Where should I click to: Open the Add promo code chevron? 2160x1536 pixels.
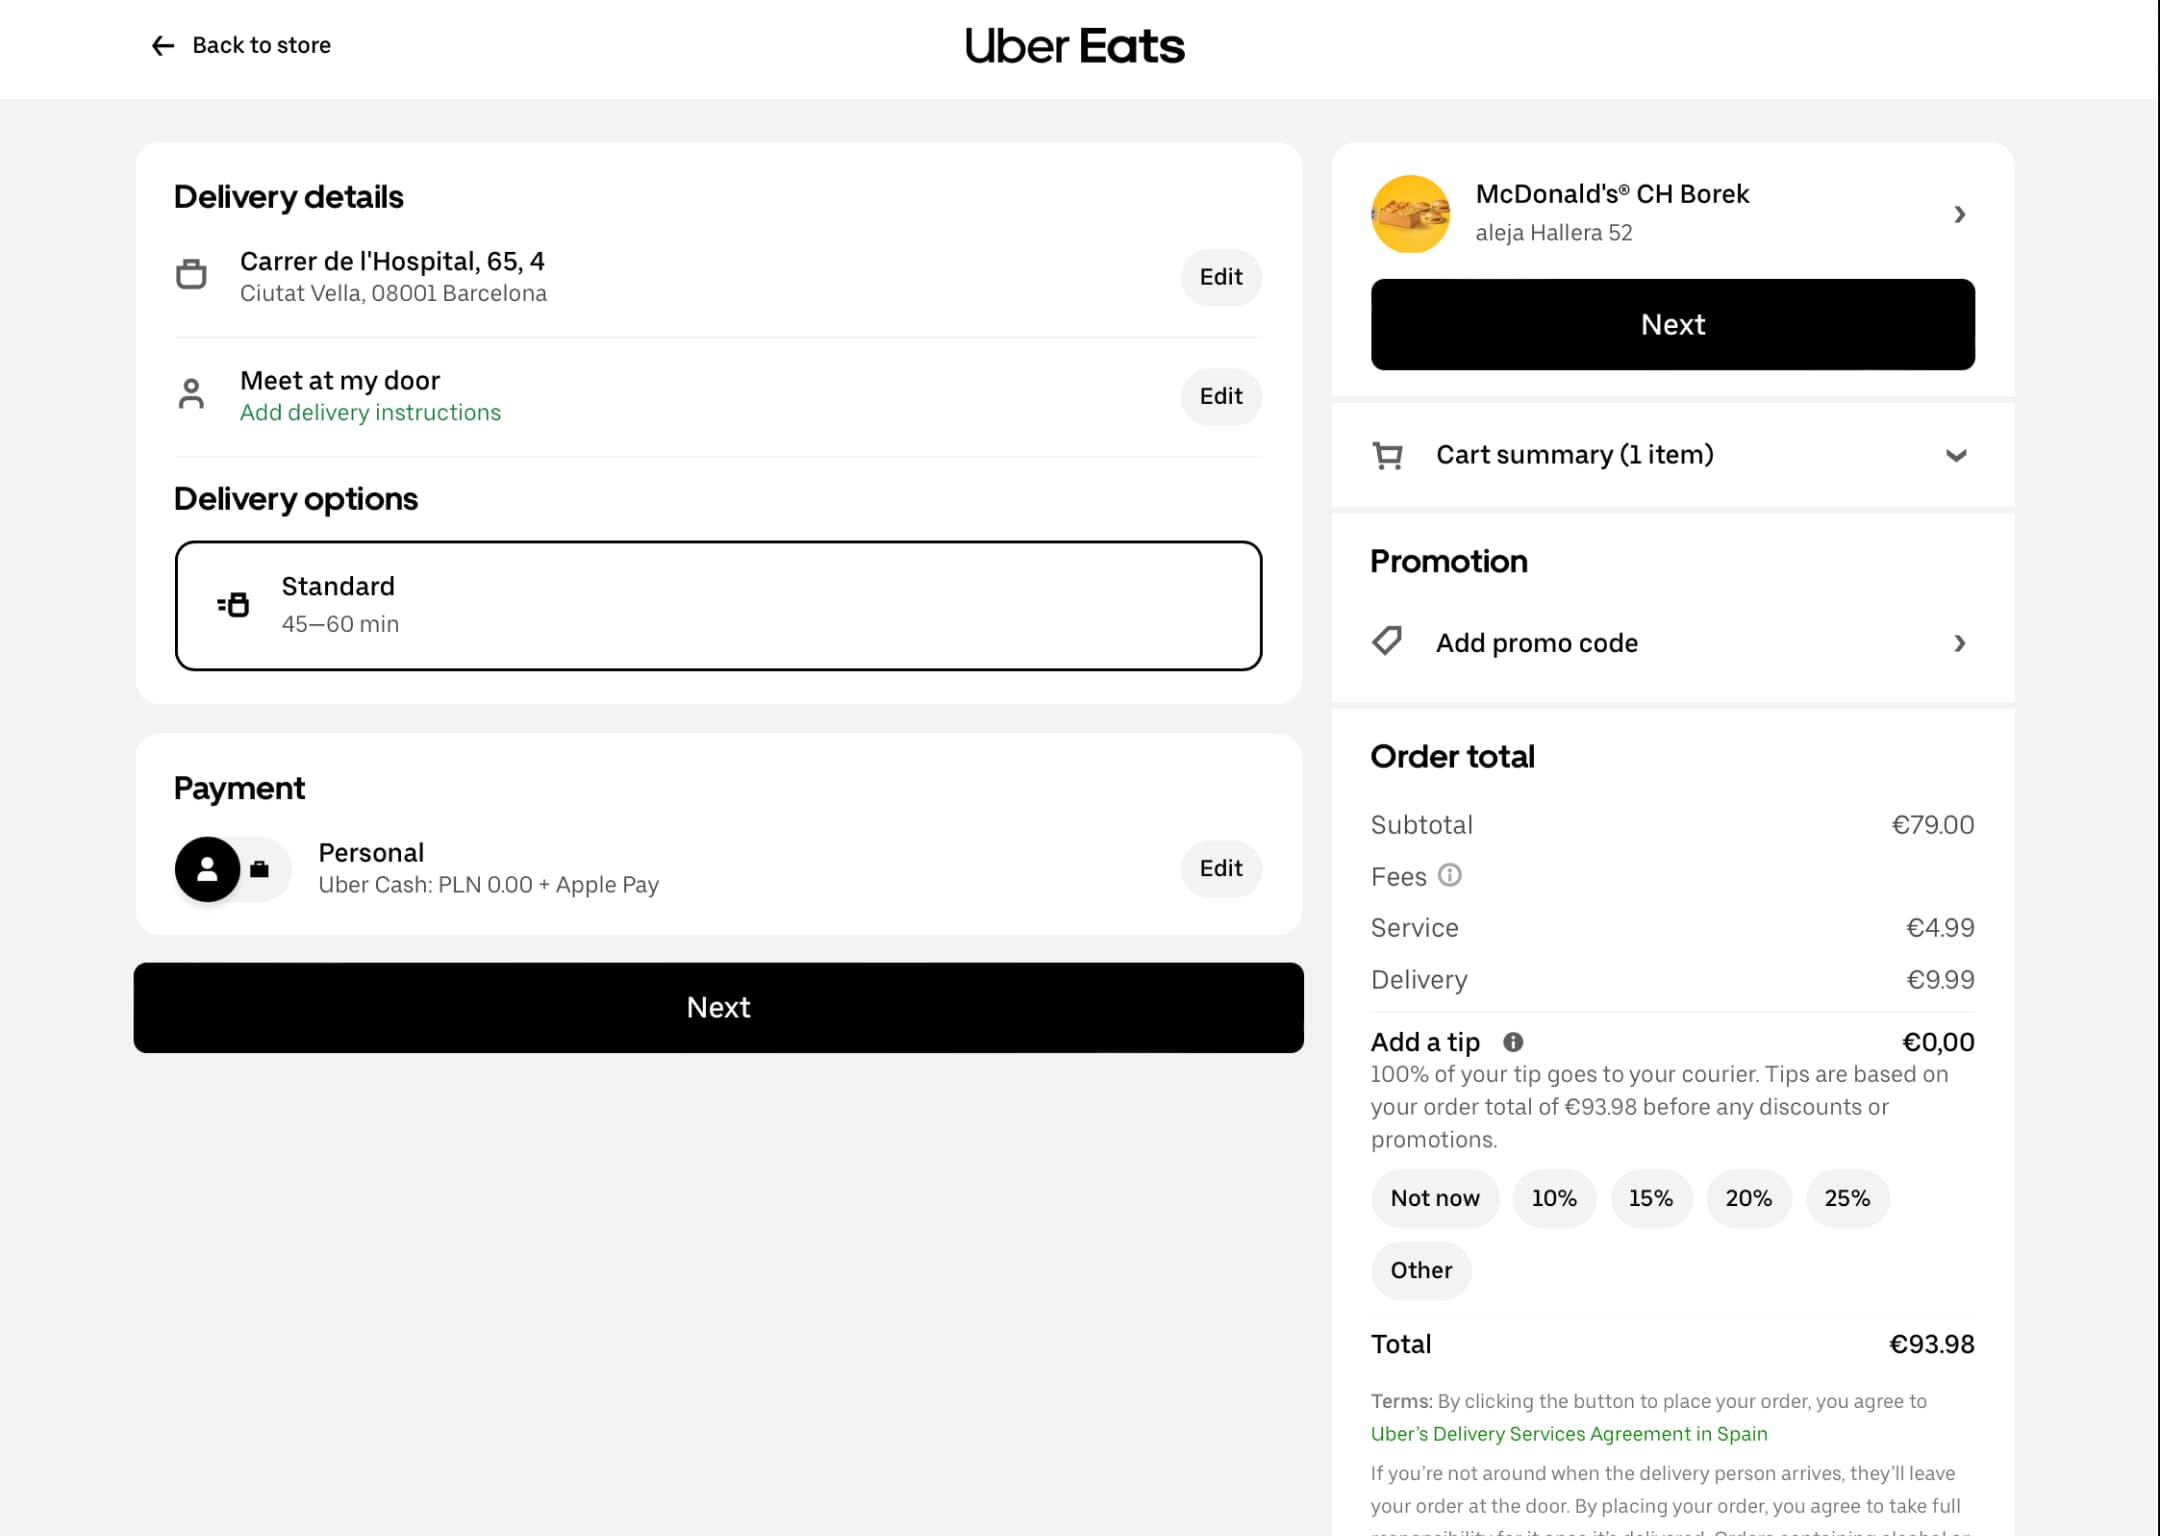tap(1959, 643)
